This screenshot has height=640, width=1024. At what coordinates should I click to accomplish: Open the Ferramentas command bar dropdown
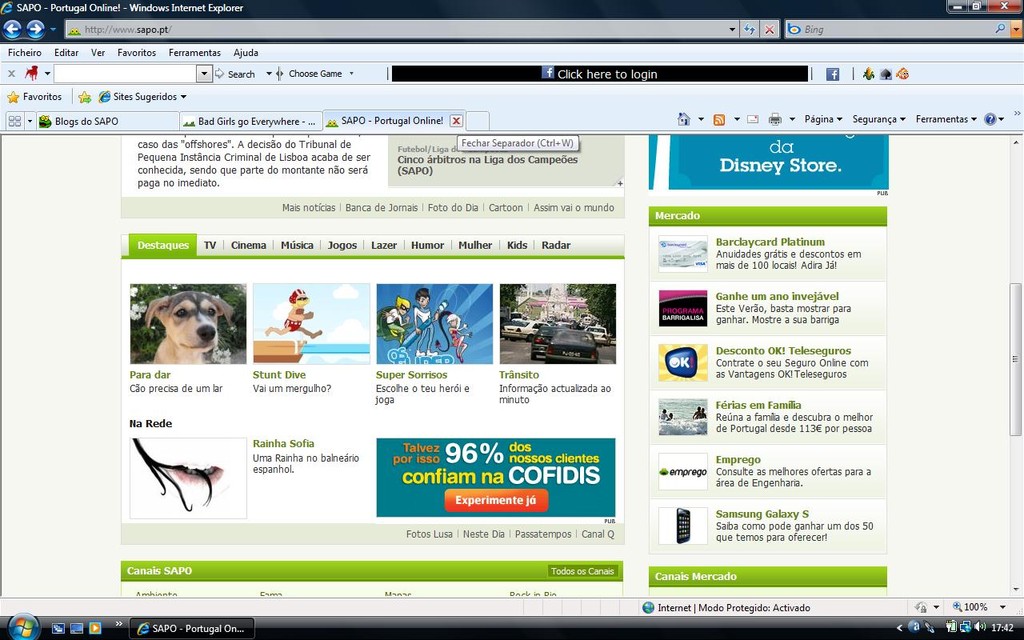(946, 120)
